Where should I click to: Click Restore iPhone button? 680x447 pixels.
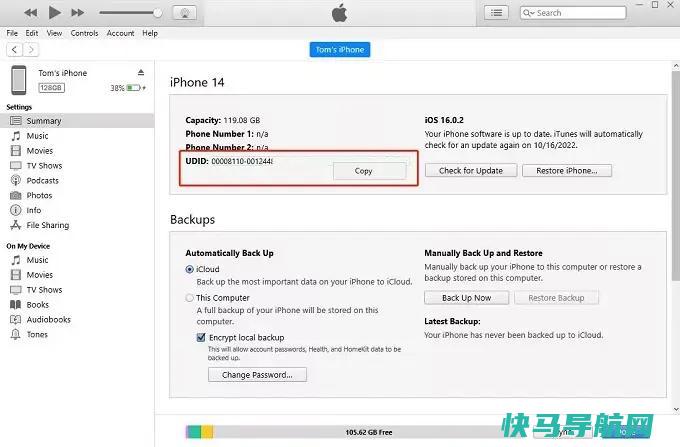coord(567,170)
